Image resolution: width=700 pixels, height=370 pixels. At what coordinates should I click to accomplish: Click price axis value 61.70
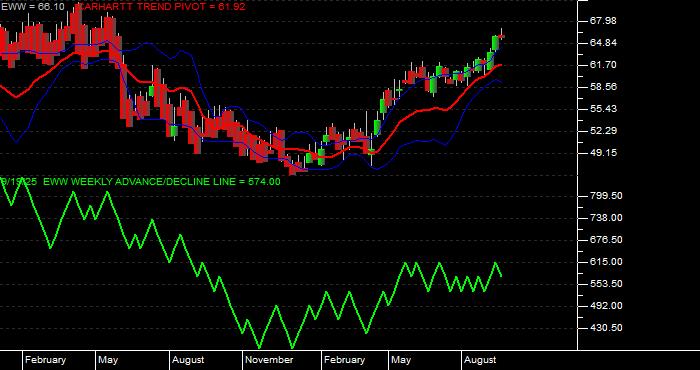tap(602, 65)
